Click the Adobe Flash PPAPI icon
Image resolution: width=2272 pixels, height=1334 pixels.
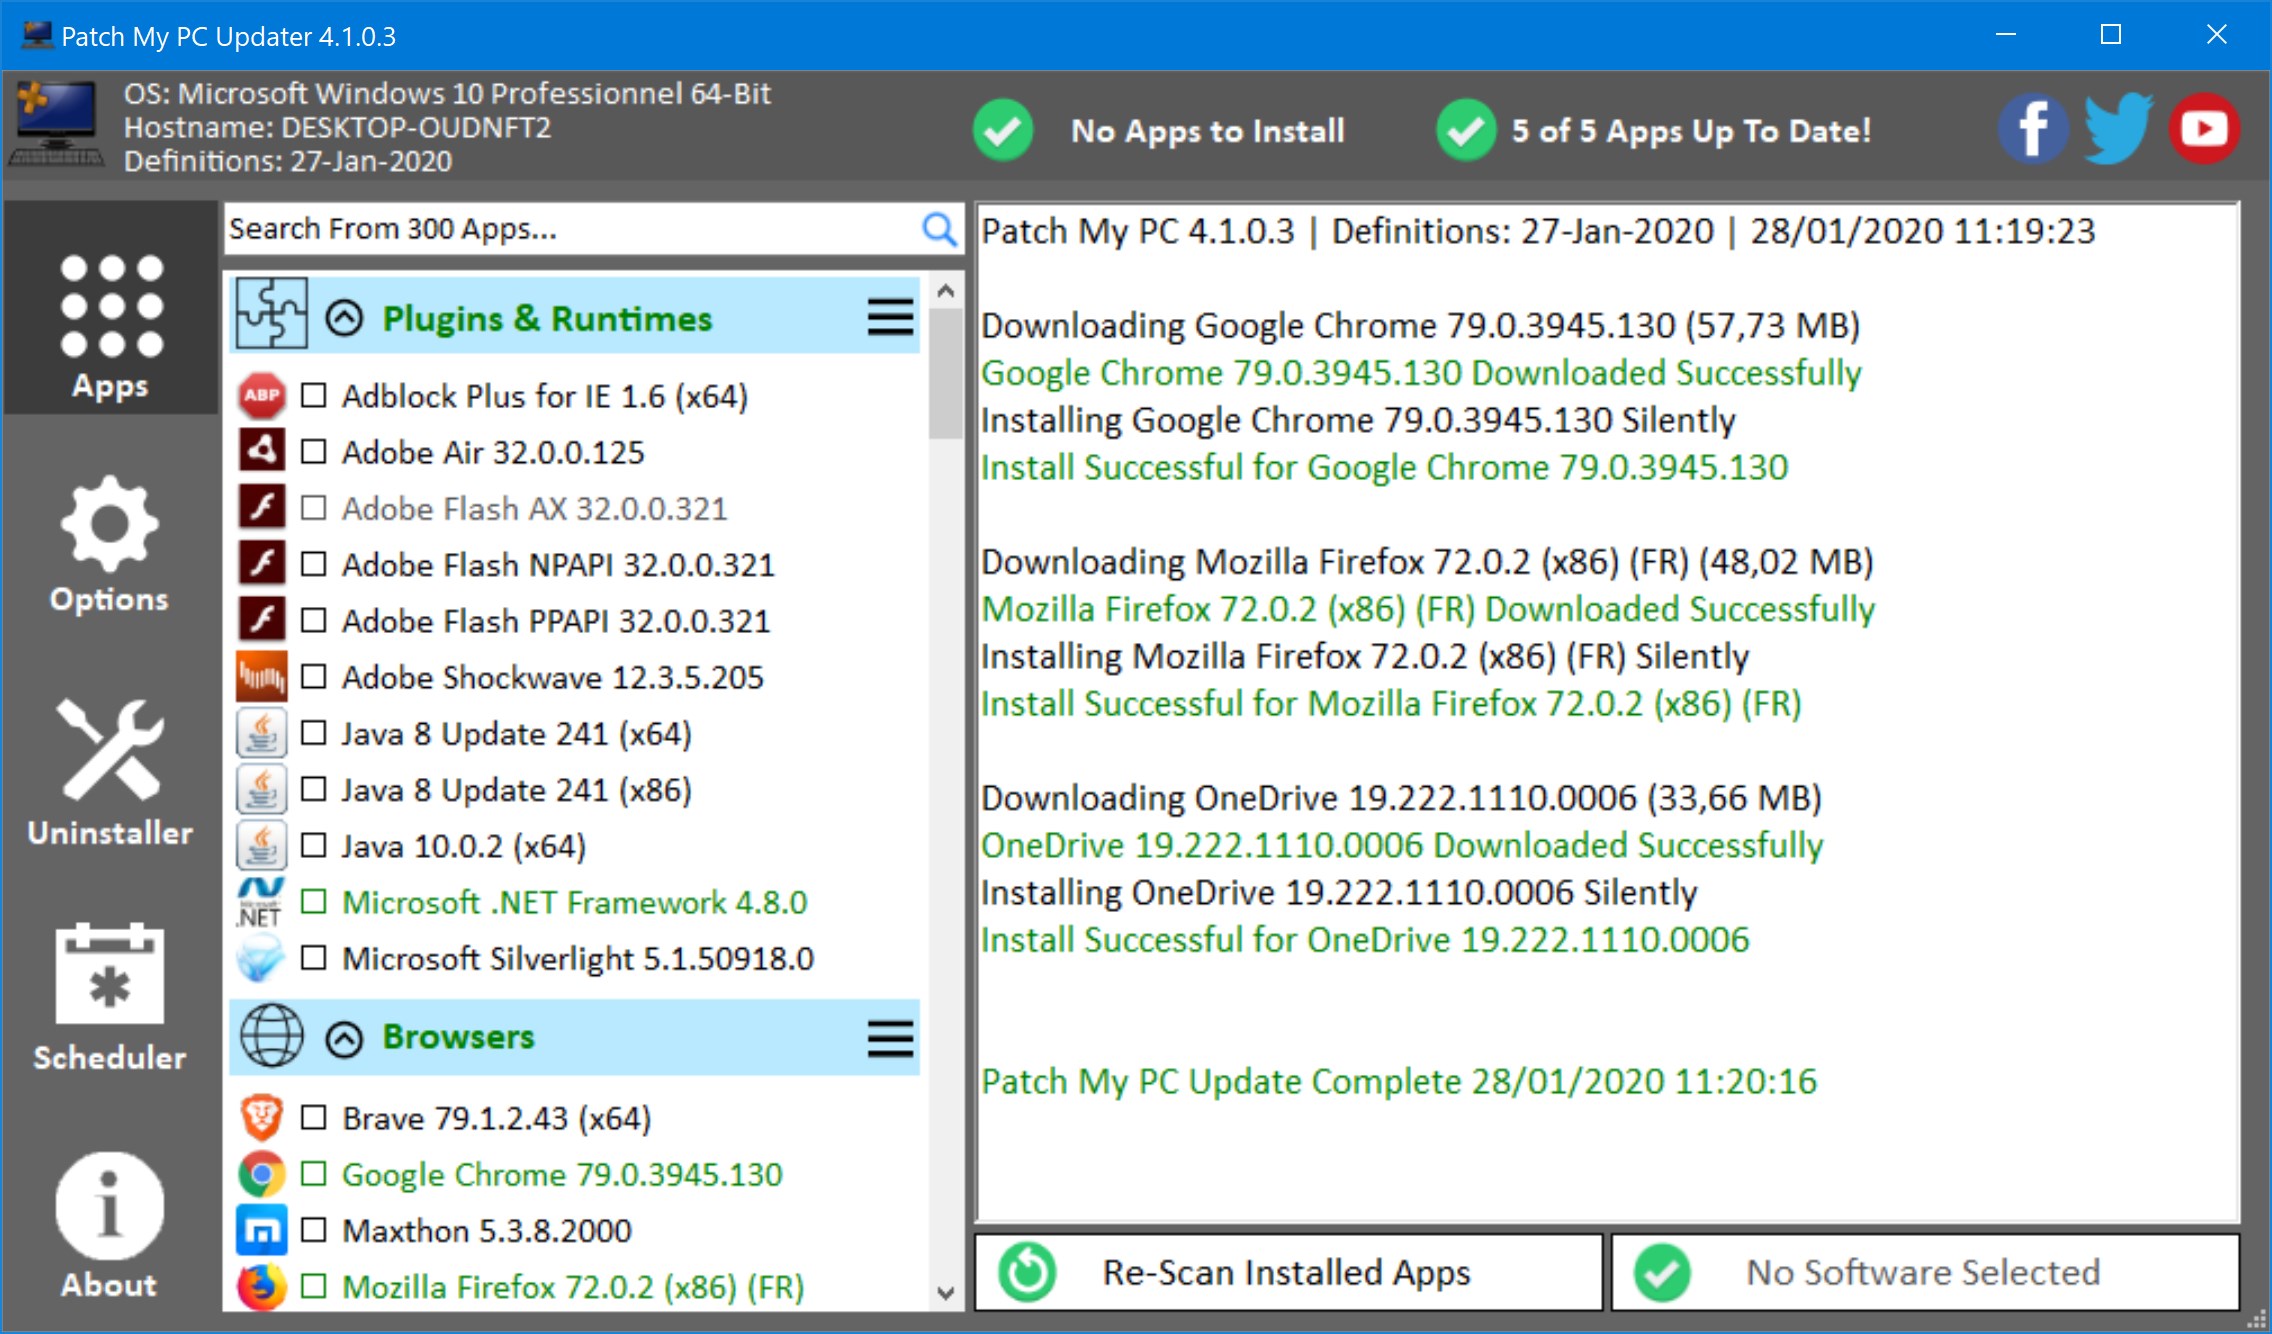(262, 620)
